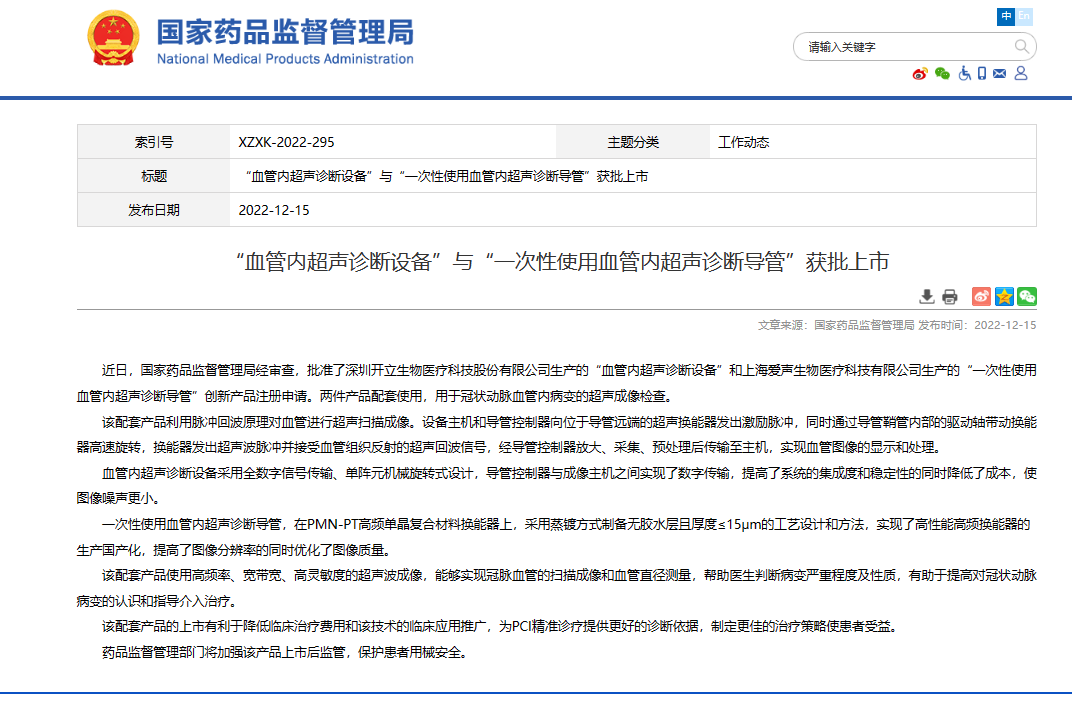The height and width of the screenshot is (711, 1072).
Task: Open the WeChat icon below the search box
Action: pyautogui.click(x=942, y=73)
